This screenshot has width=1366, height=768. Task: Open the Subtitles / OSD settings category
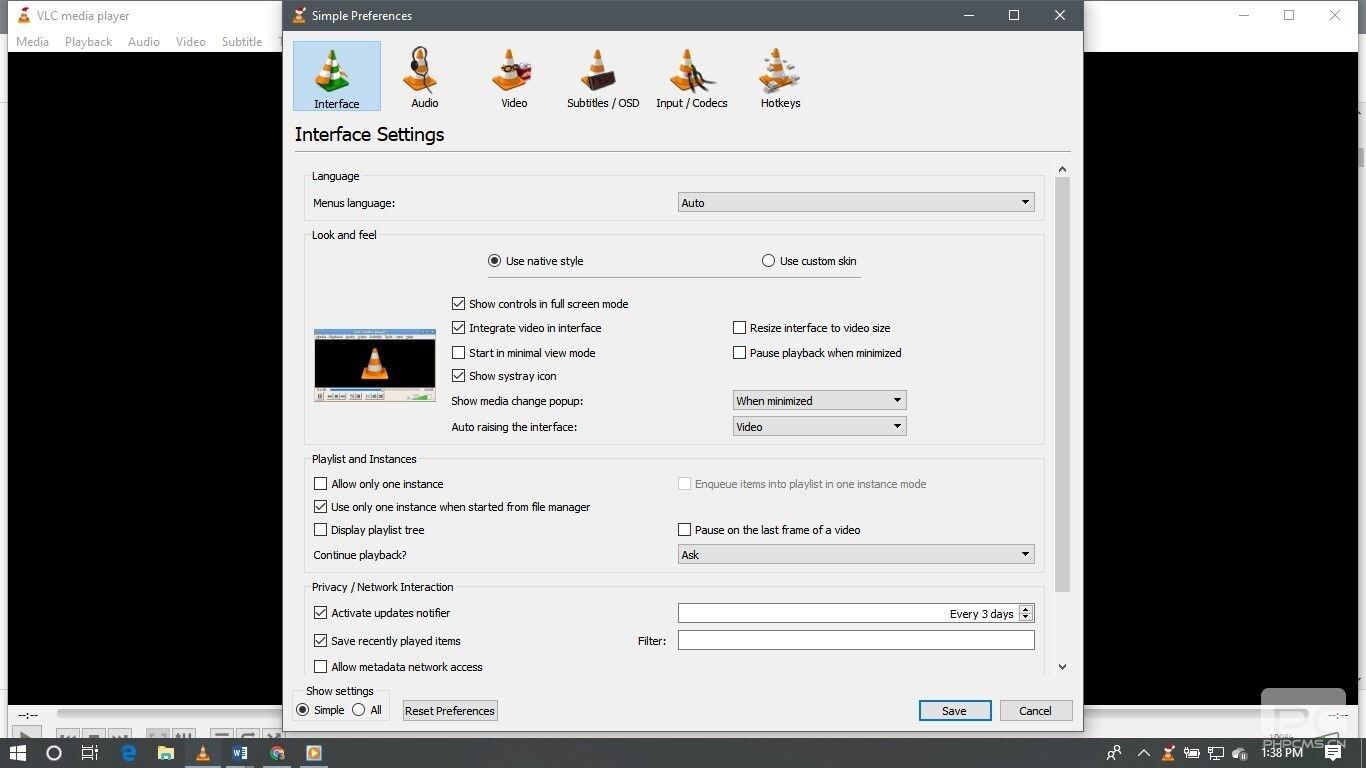tap(602, 76)
